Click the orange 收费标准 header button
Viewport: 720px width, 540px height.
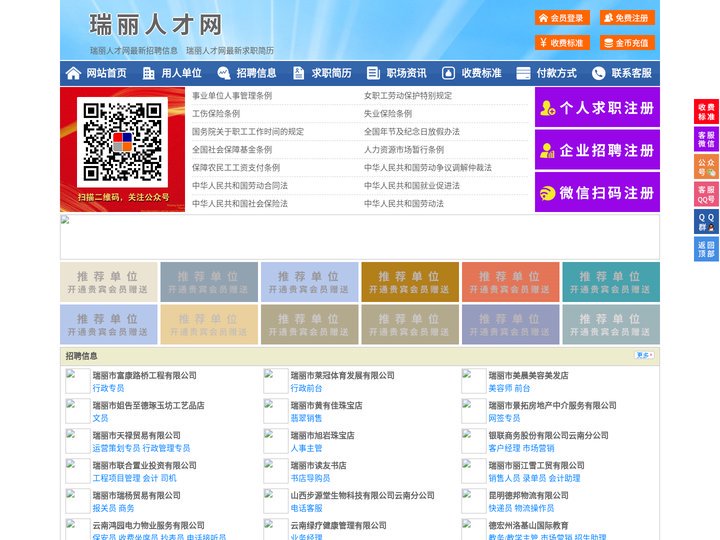coord(562,43)
